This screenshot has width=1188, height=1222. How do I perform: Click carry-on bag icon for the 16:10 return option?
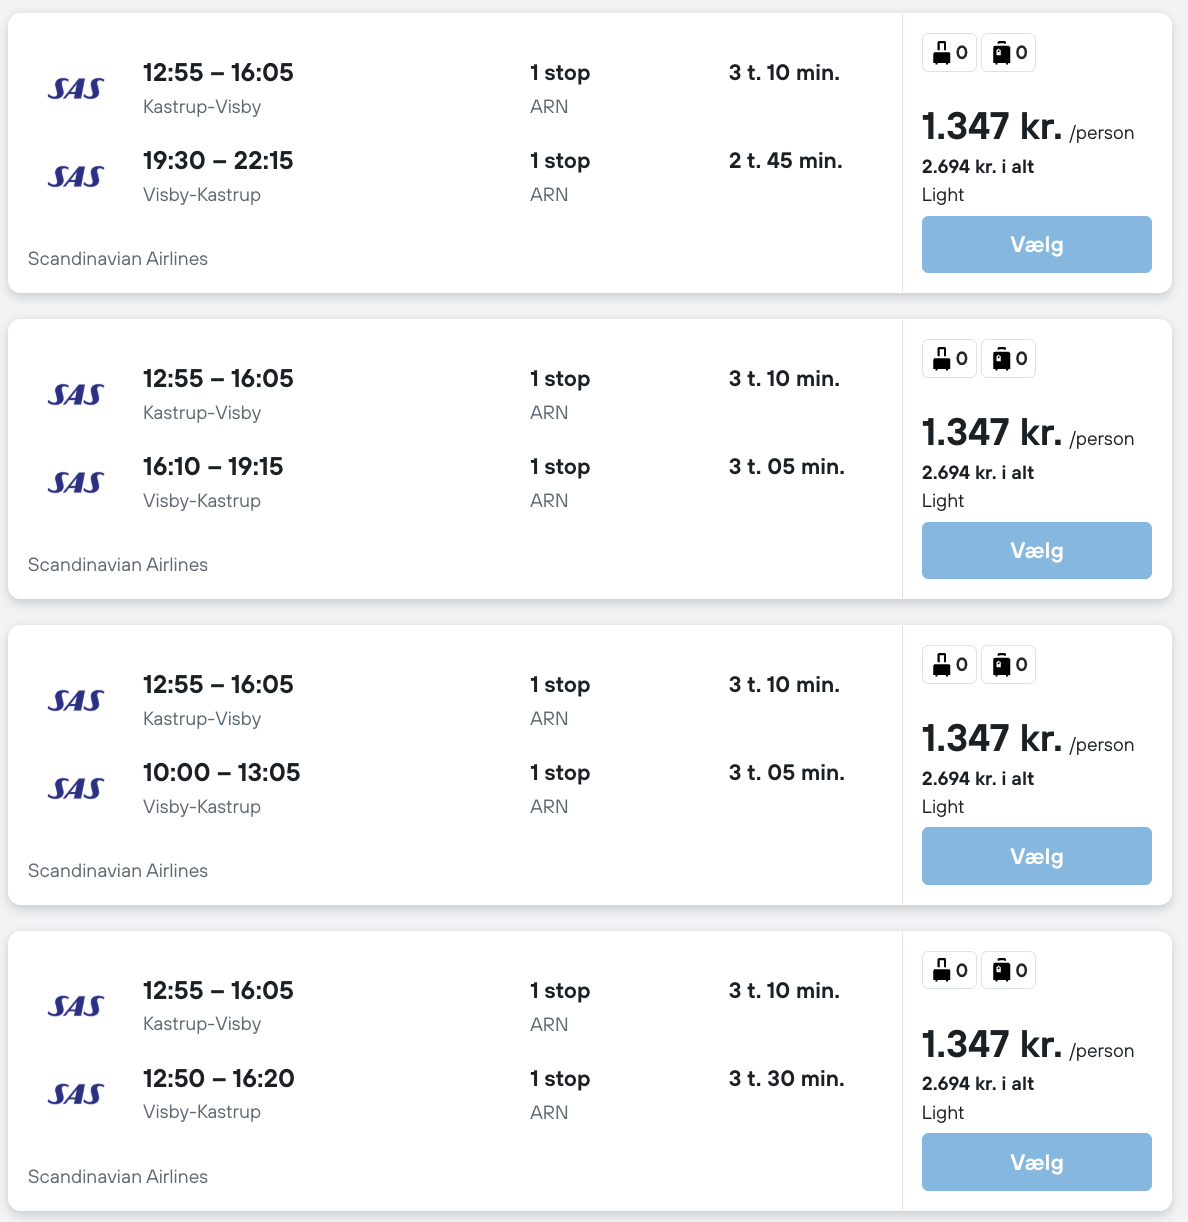tap(941, 359)
